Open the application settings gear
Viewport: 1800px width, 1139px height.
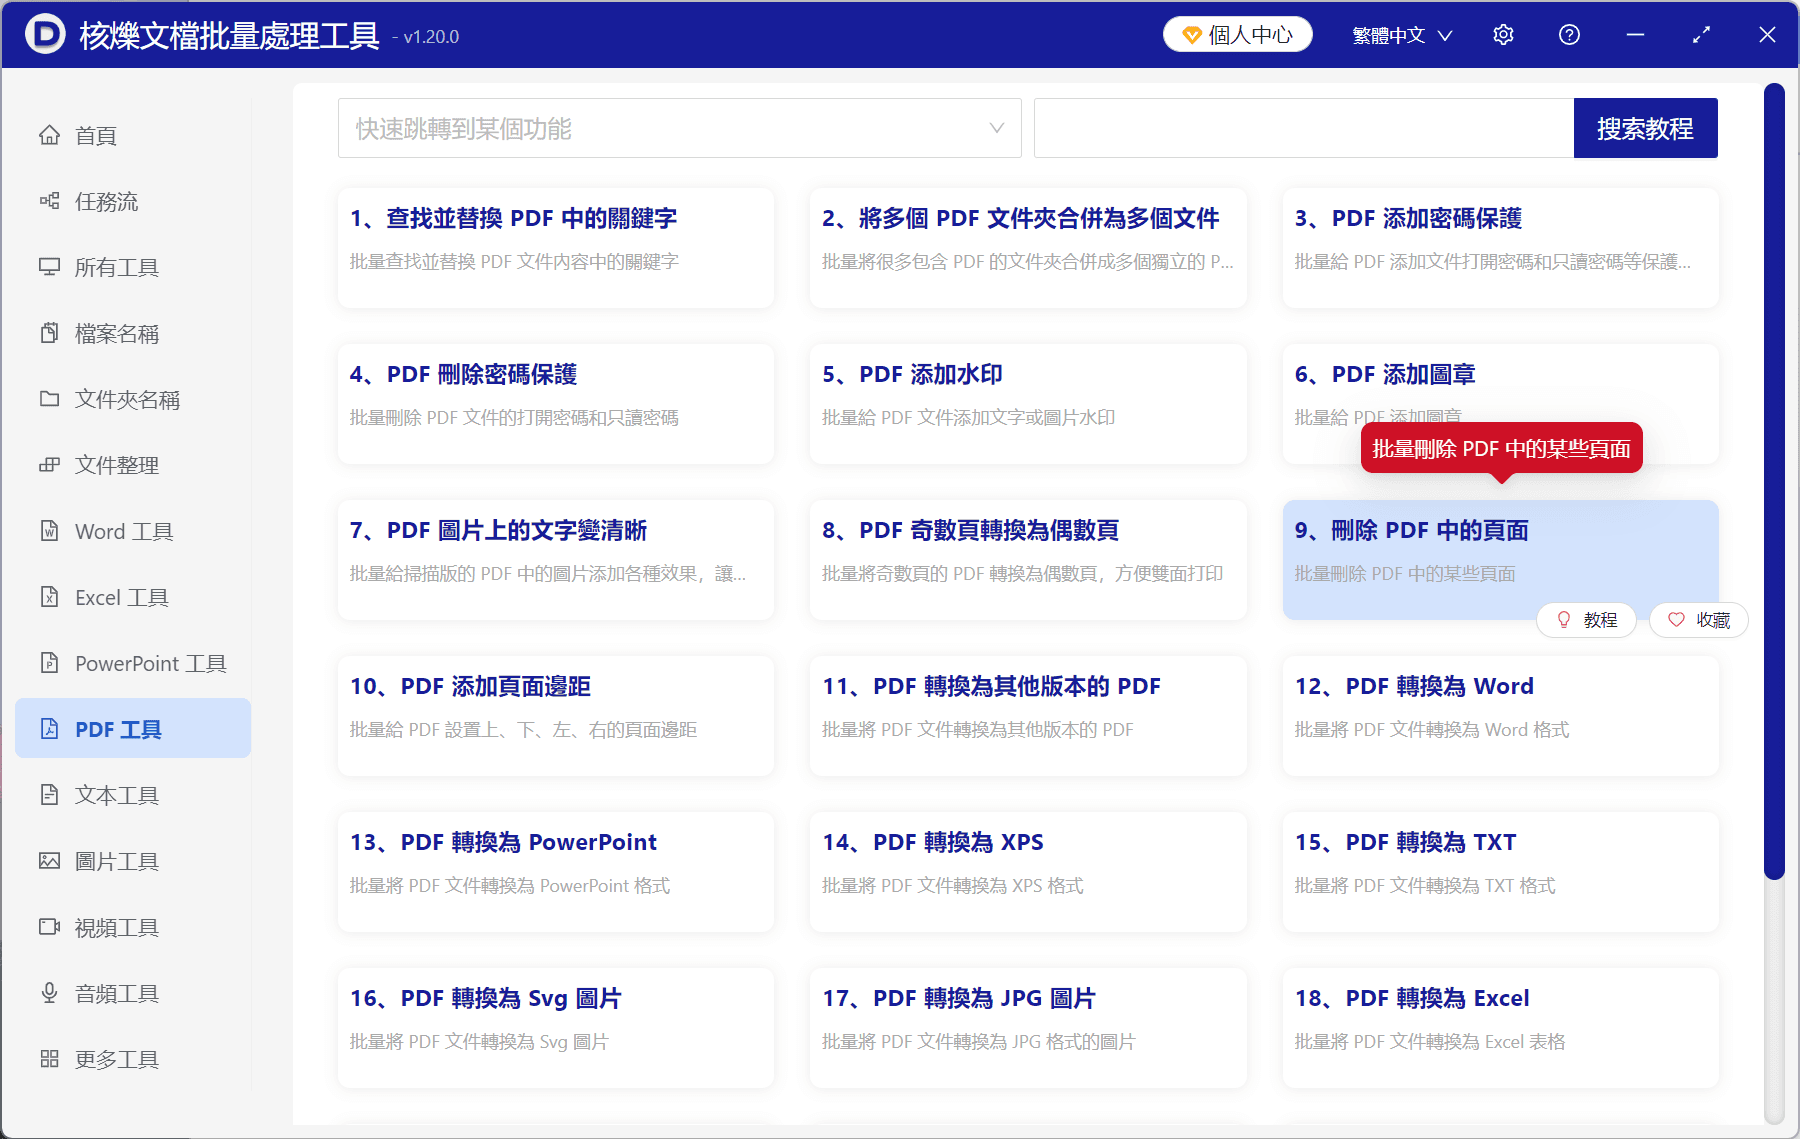pos(1503,34)
